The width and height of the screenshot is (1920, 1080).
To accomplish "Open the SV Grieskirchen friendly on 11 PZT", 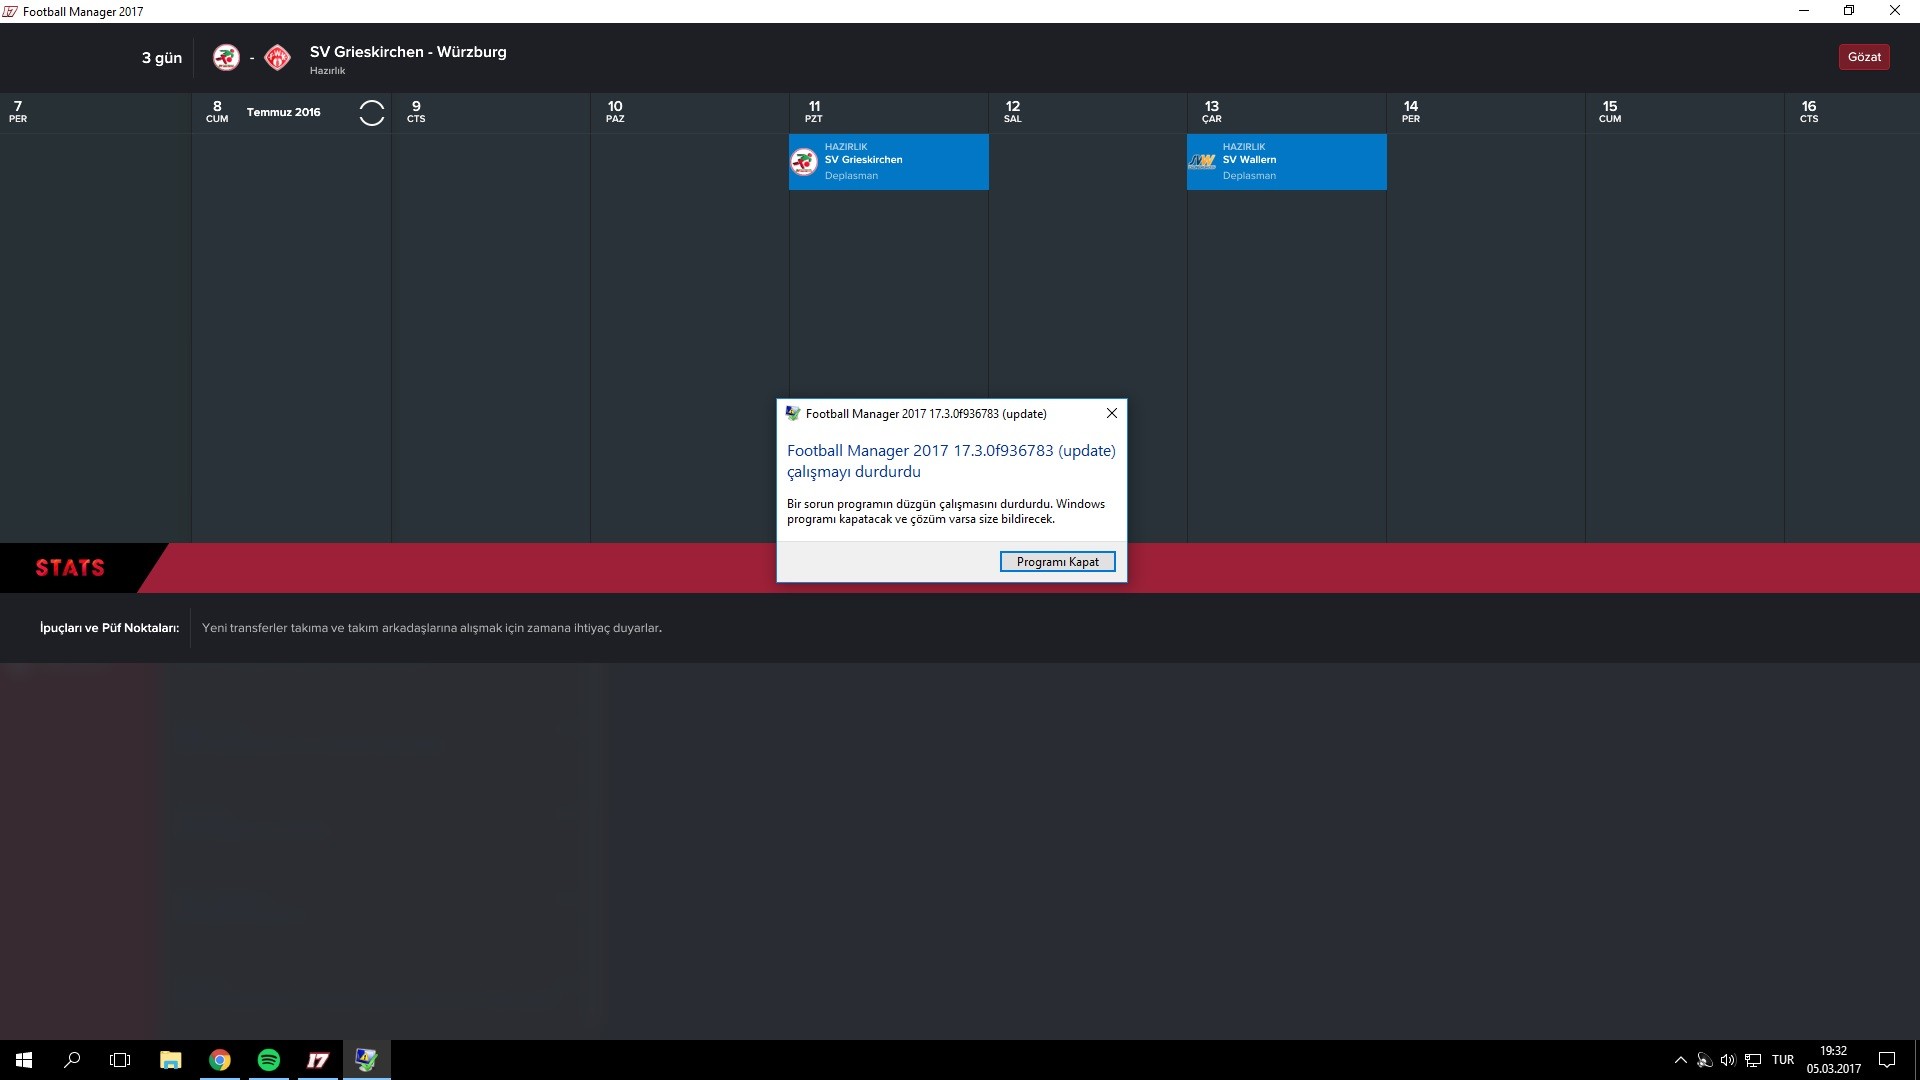I will (888, 162).
